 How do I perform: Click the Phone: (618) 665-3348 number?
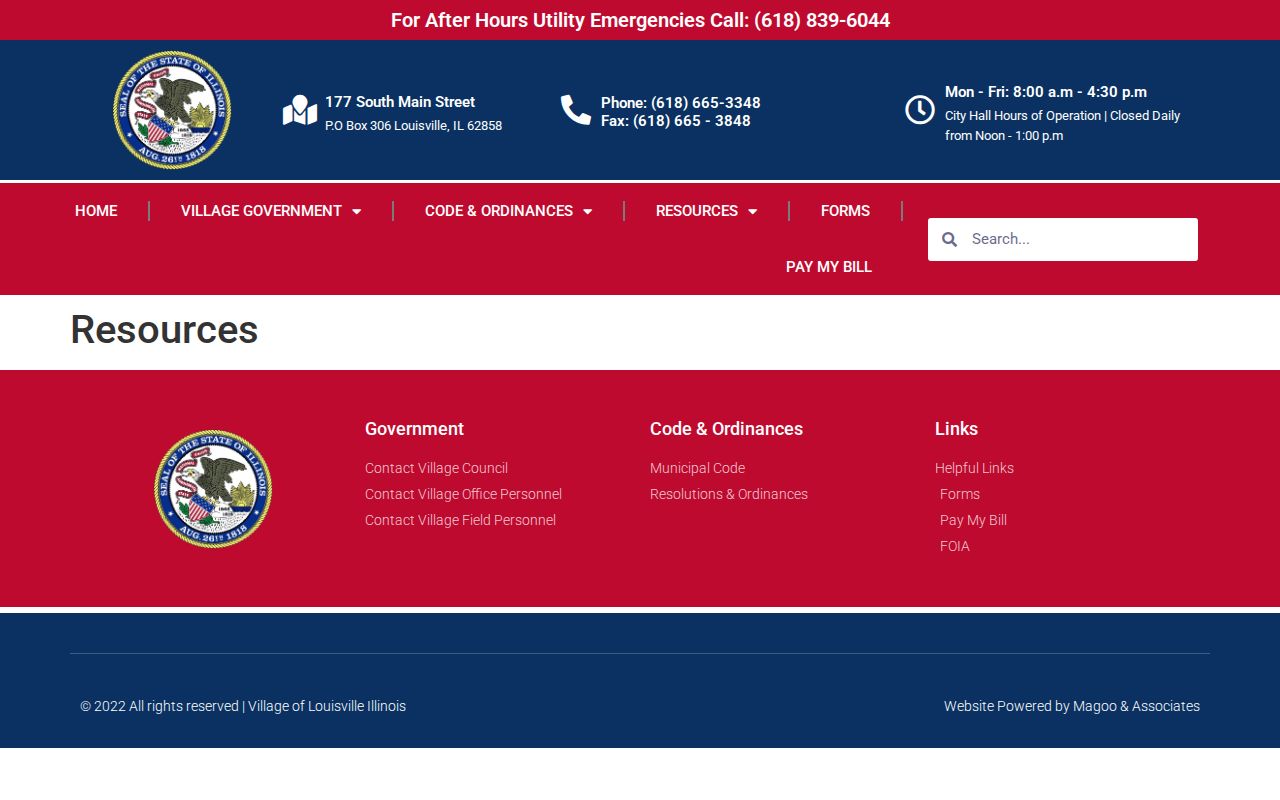pos(681,103)
